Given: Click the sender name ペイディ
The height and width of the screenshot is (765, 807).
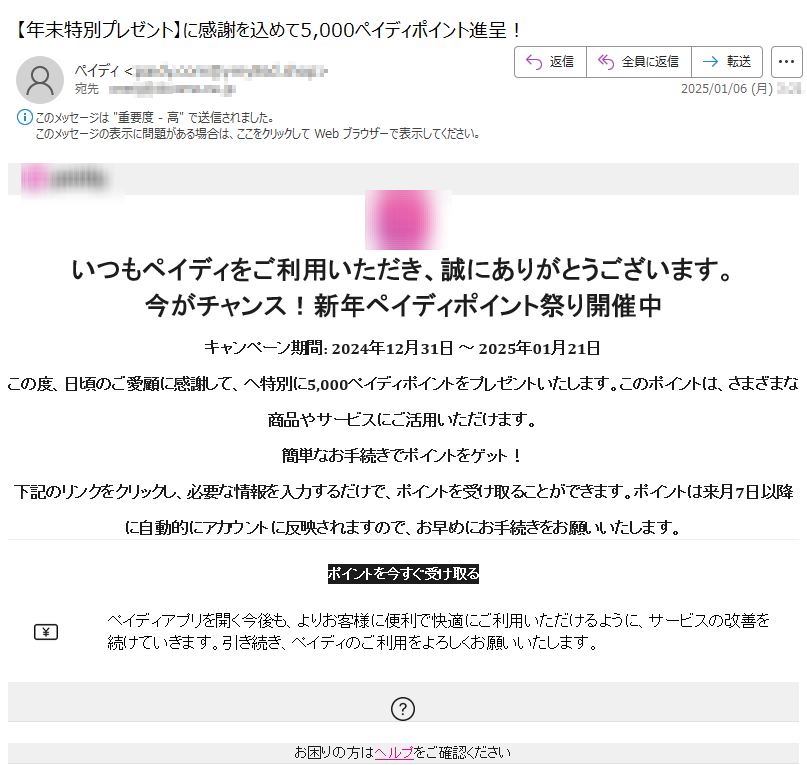Looking at the screenshot, I should click(x=97, y=71).
